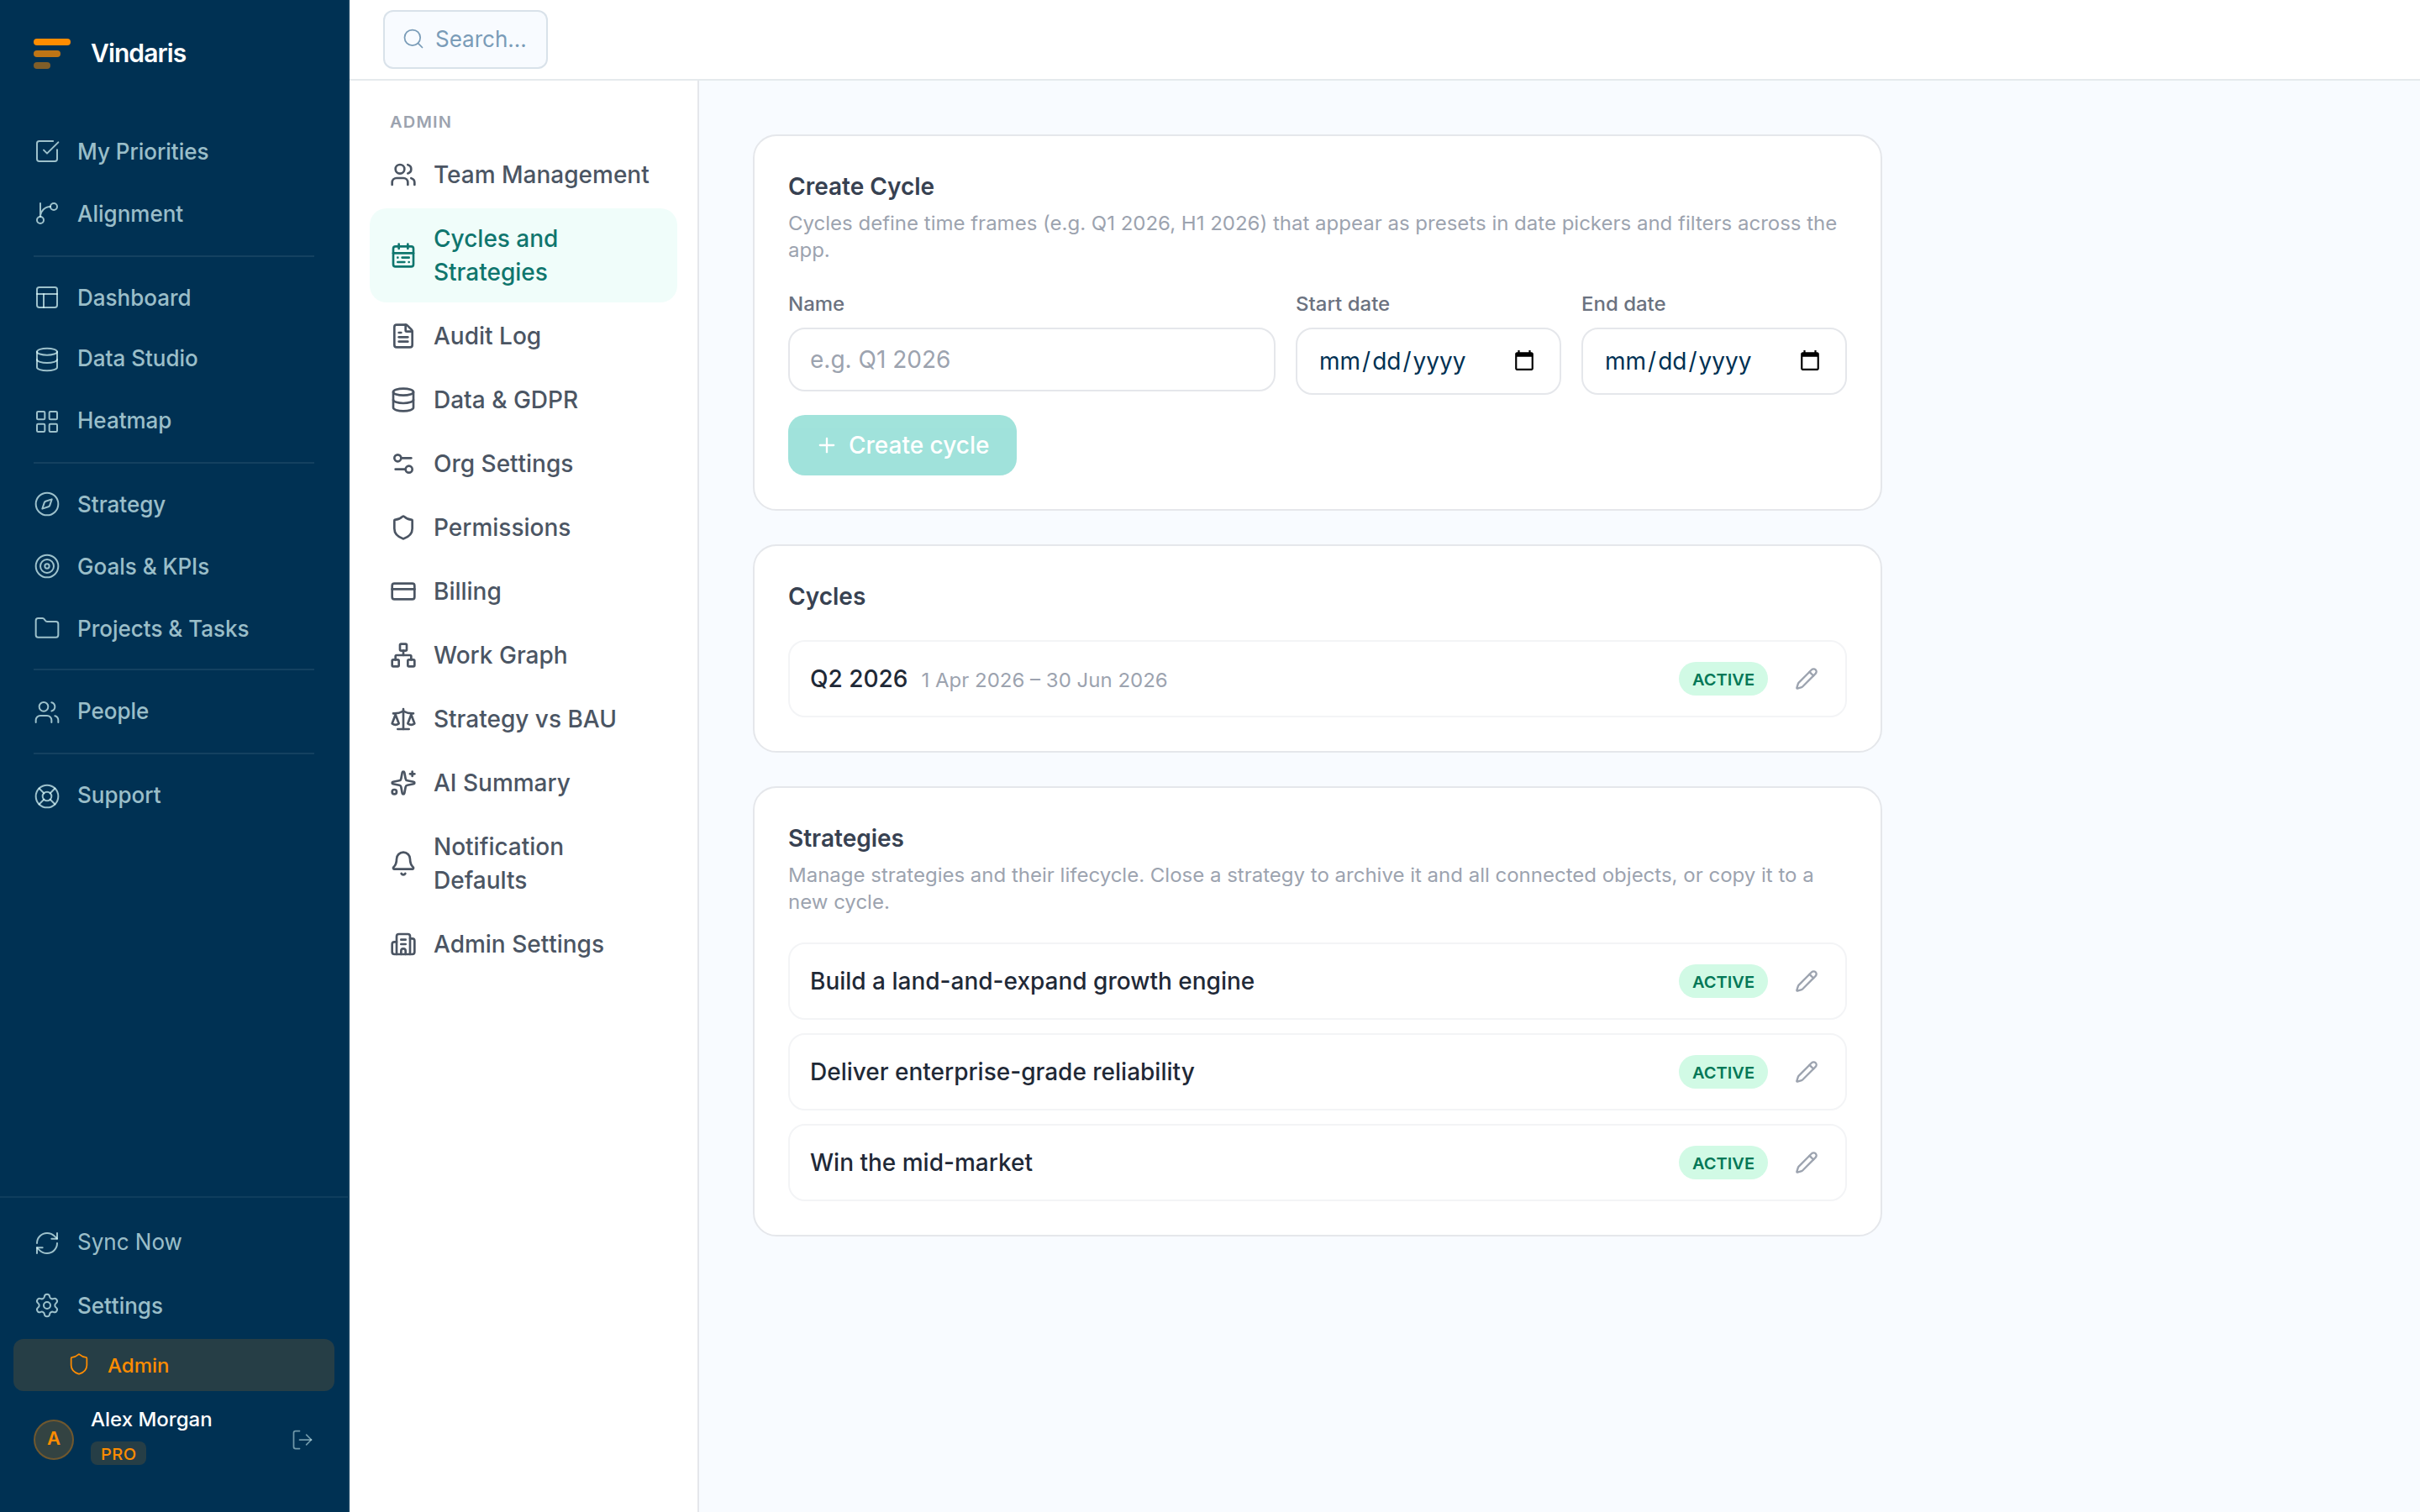Click the Search box at top
The image size is (2420, 1512).
pyautogui.click(x=465, y=39)
